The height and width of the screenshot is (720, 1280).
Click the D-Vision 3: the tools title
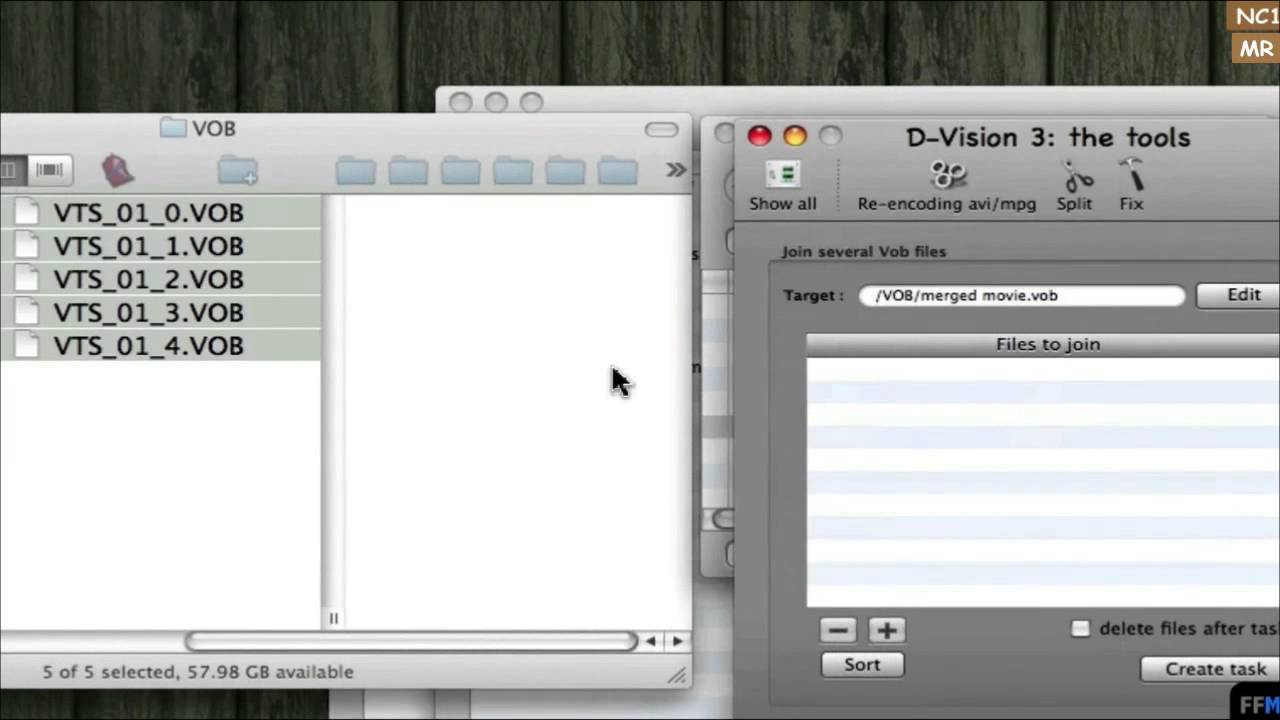click(1048, 137)
